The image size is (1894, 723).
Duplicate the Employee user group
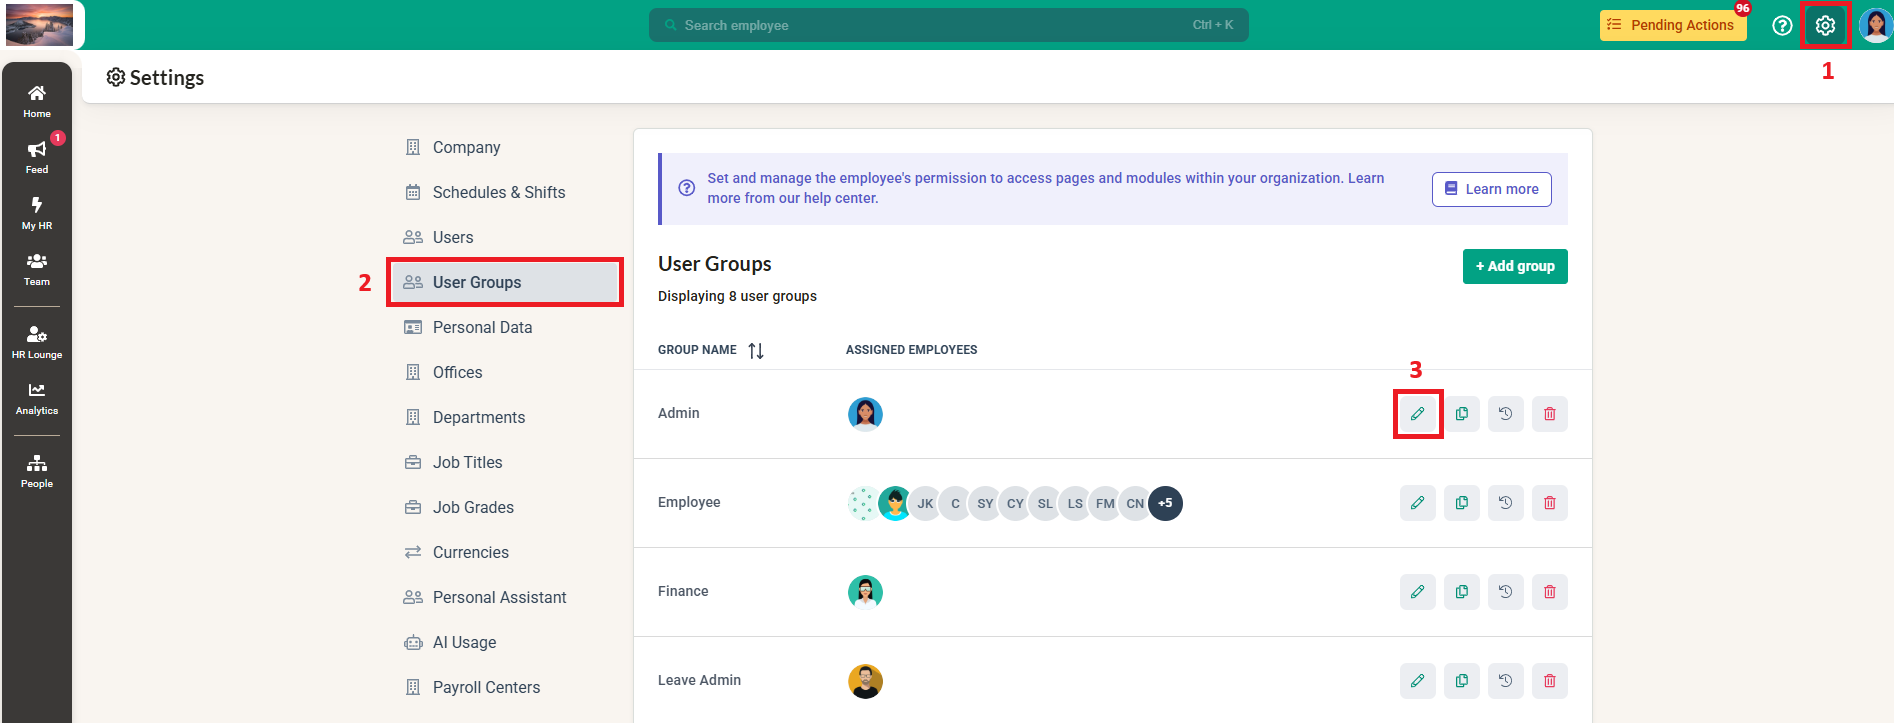[1461, 503]
